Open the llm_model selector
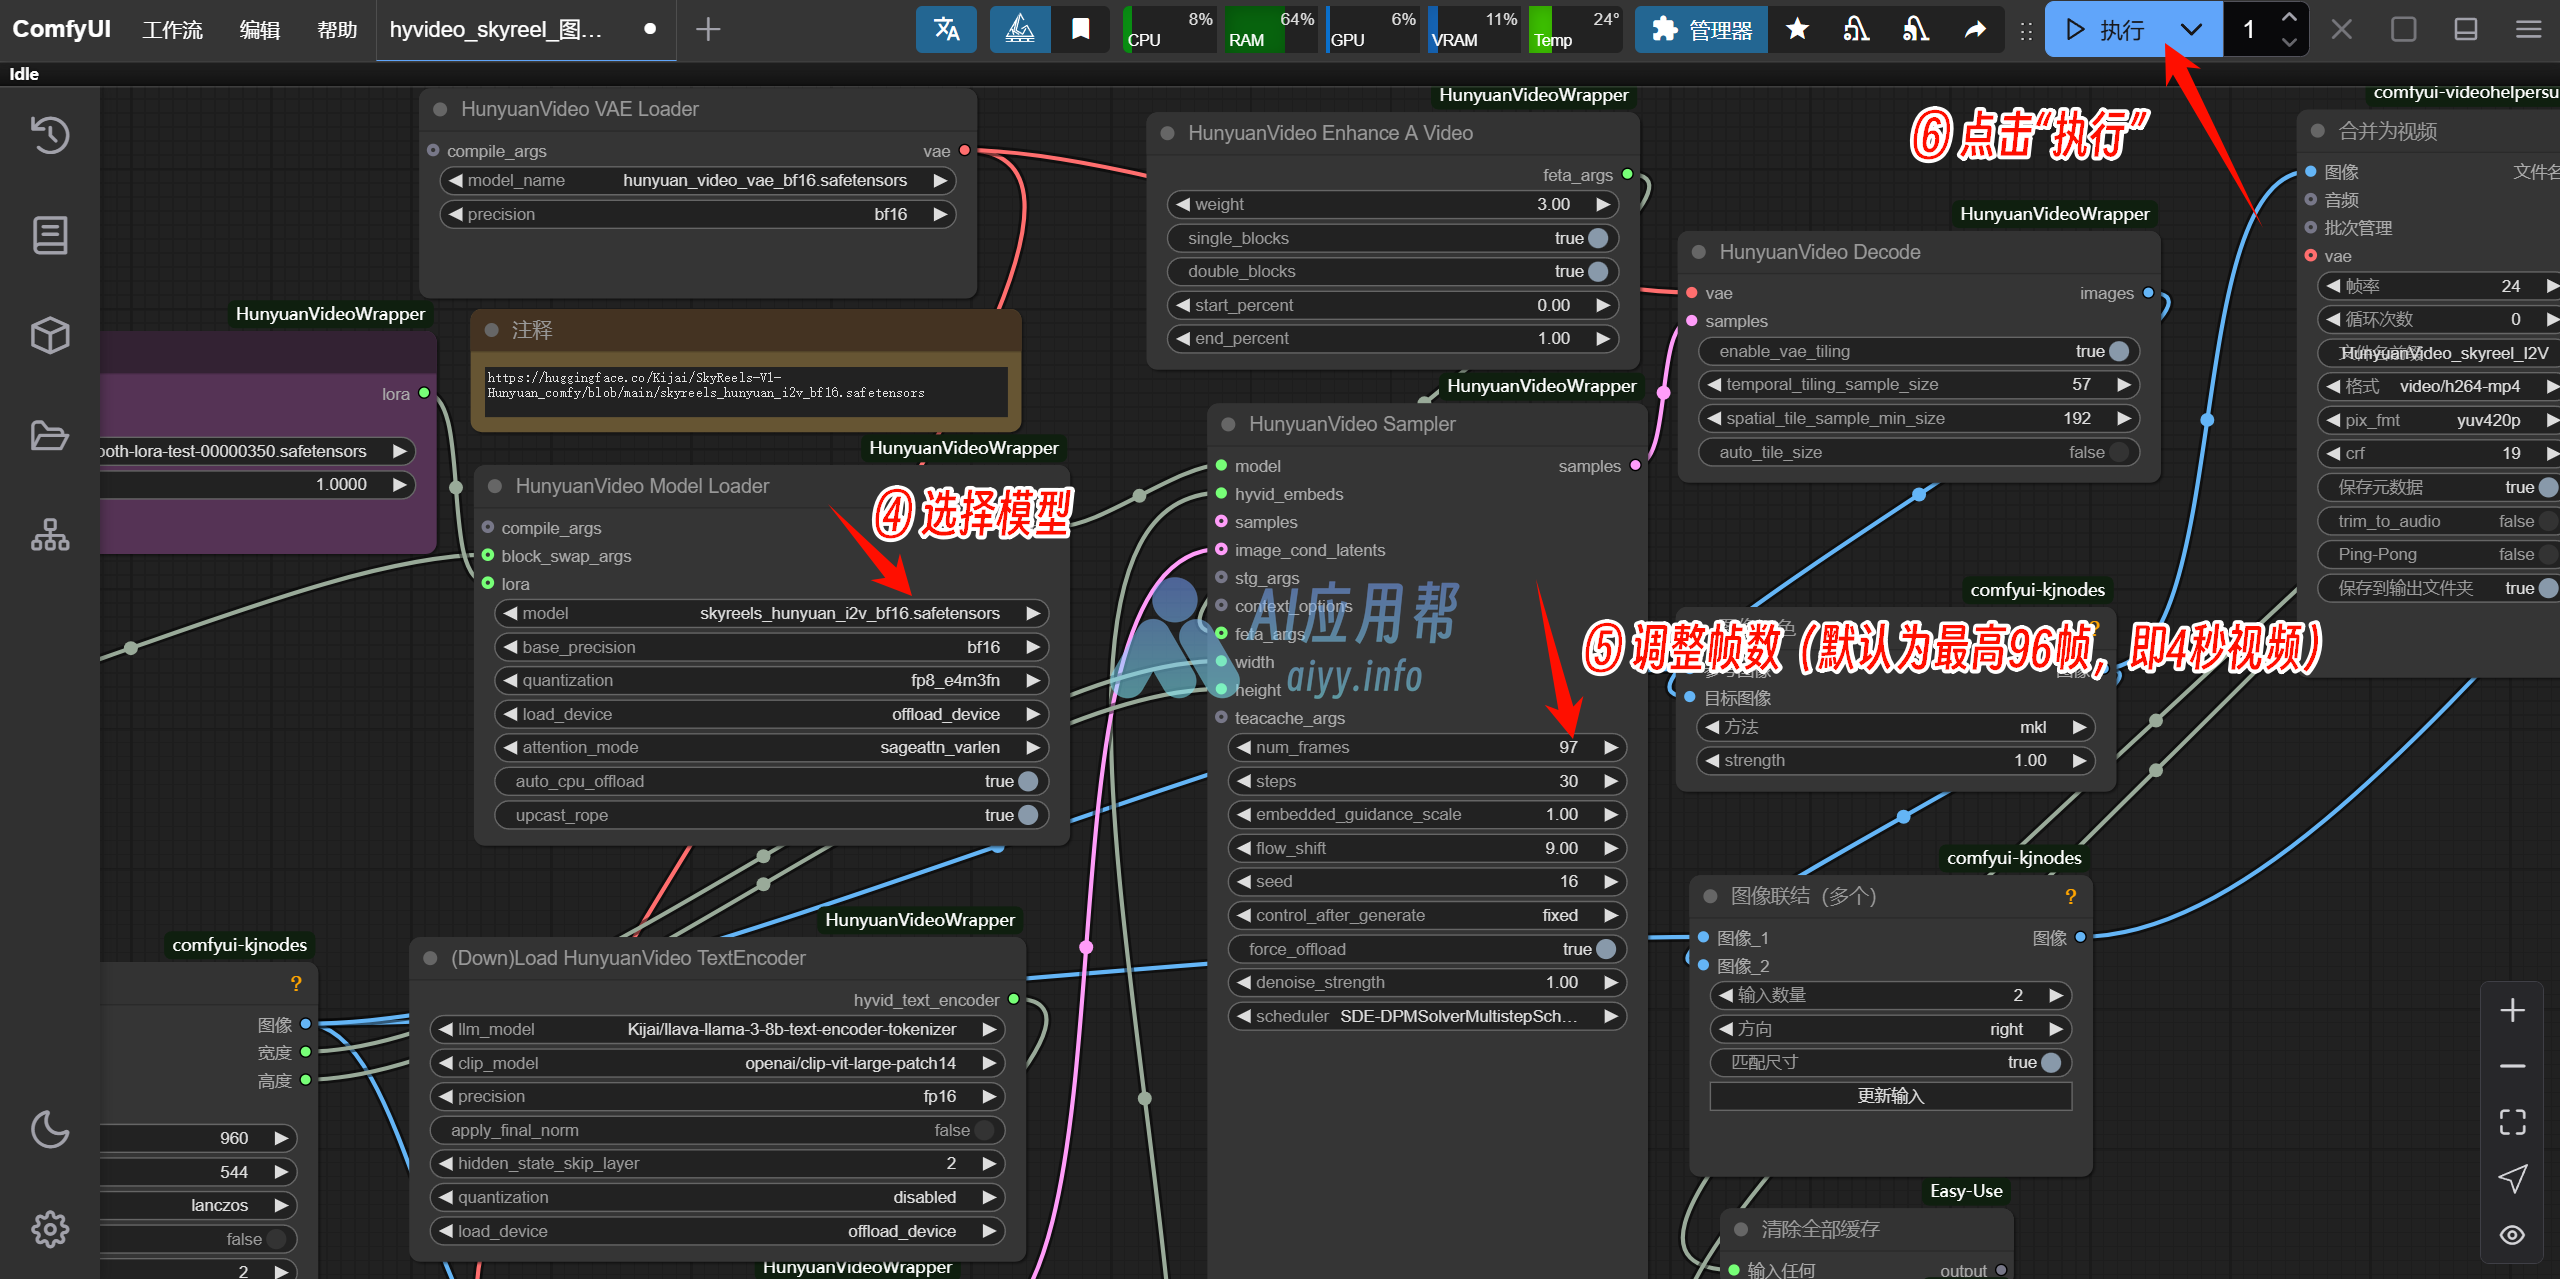This screenshot has width=2560, height=1279. [718, 1029]
